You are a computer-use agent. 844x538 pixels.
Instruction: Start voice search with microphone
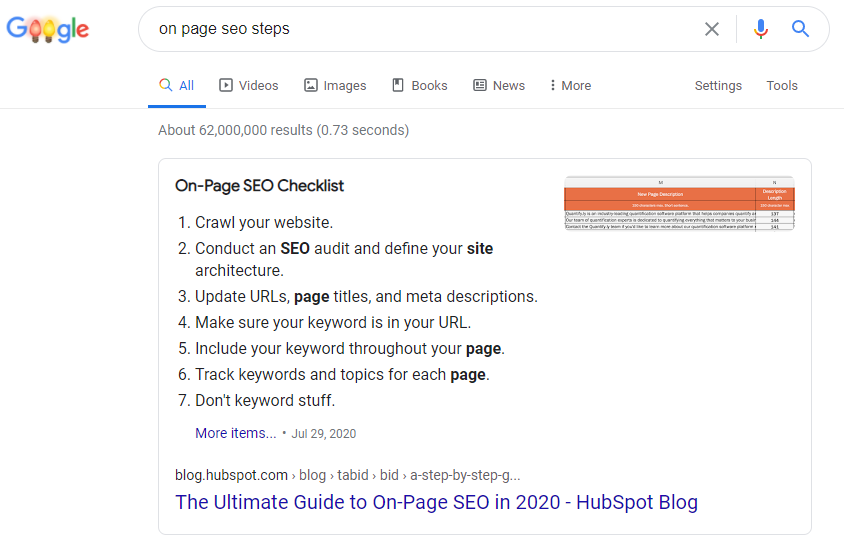click(761, 29)
